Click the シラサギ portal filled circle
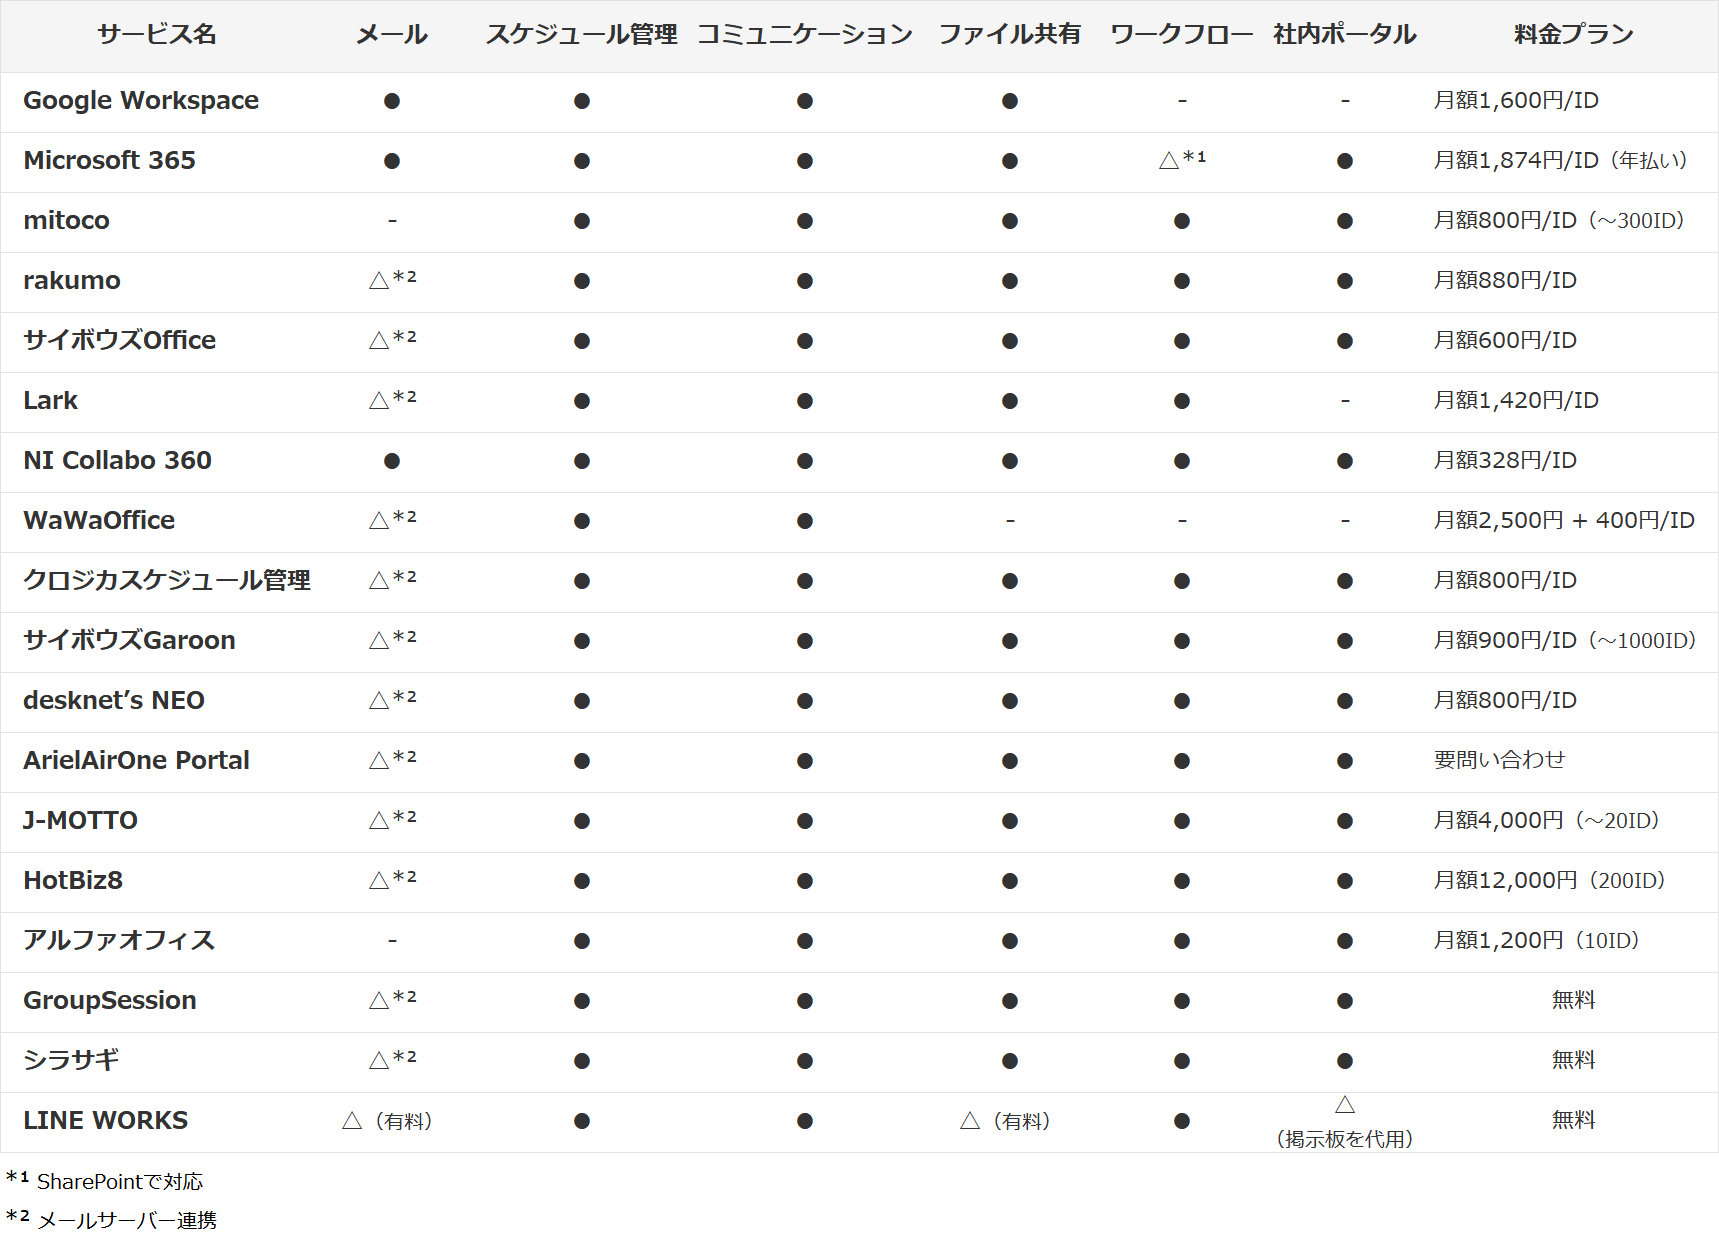The width and height of the screenshot is (1719, 1241). 1345,1061
